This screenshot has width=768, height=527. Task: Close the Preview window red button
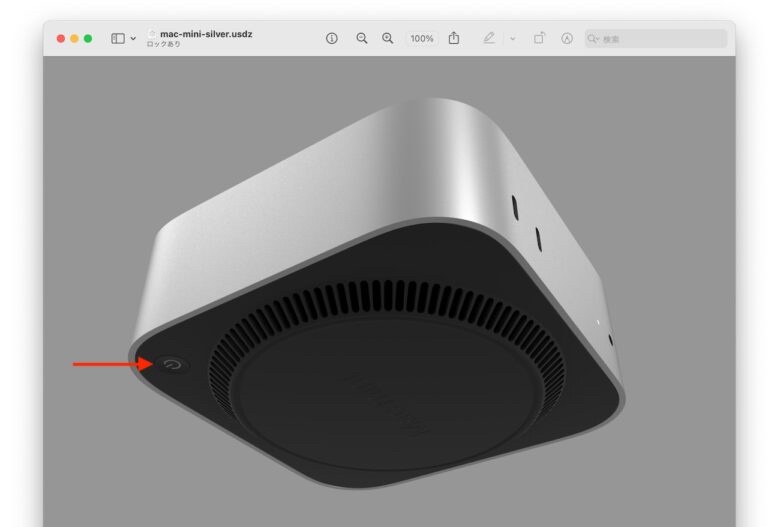click(61, 38)
